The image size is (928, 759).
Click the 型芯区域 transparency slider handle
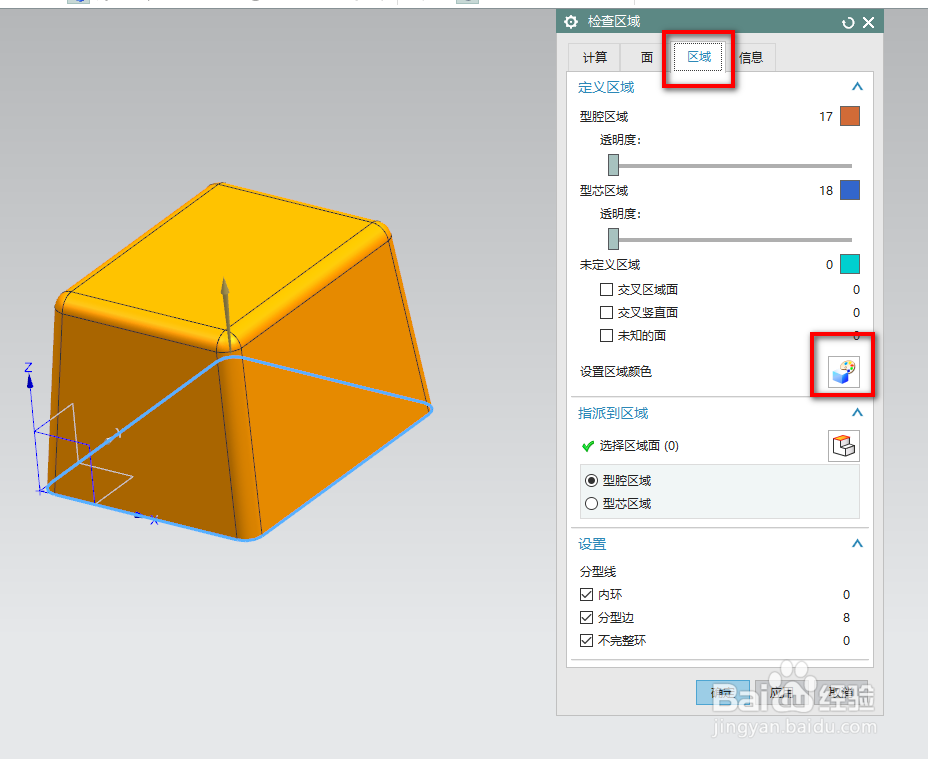(x=614, y=239)
